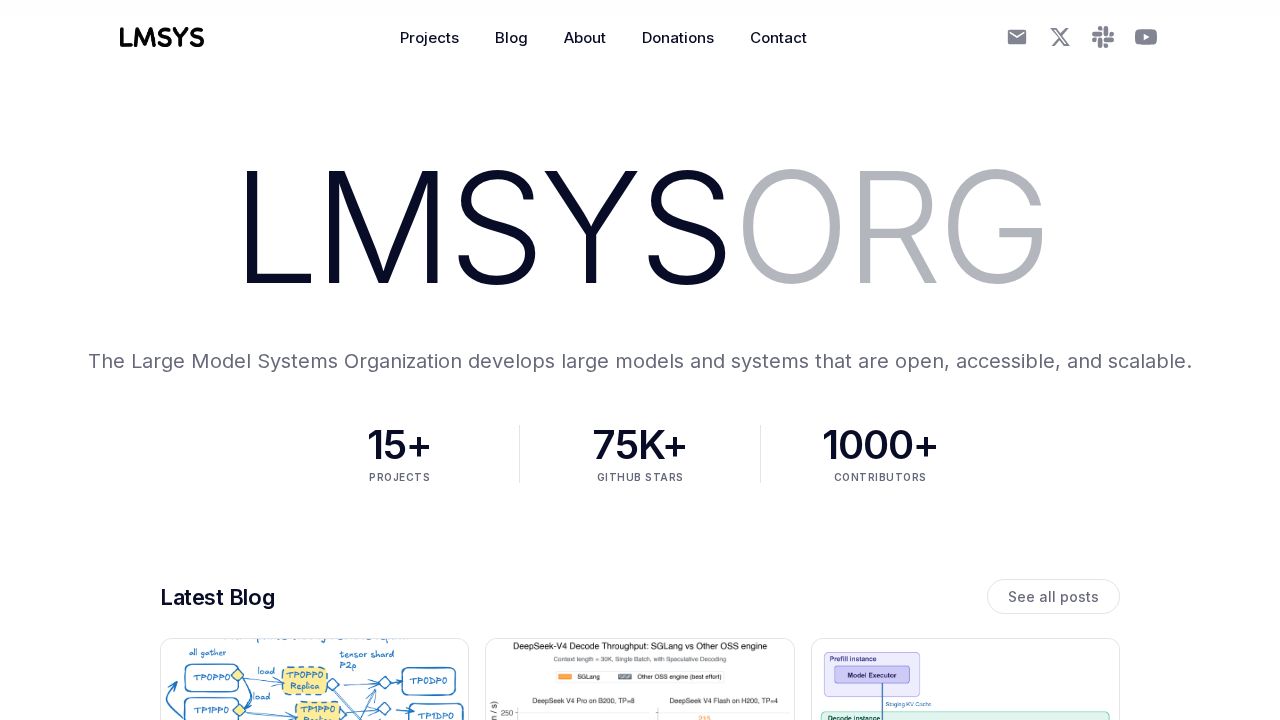1280x720 pixels.
Task: Click the 75K+ GitHub Stars statistic
Action: (640, 454)
